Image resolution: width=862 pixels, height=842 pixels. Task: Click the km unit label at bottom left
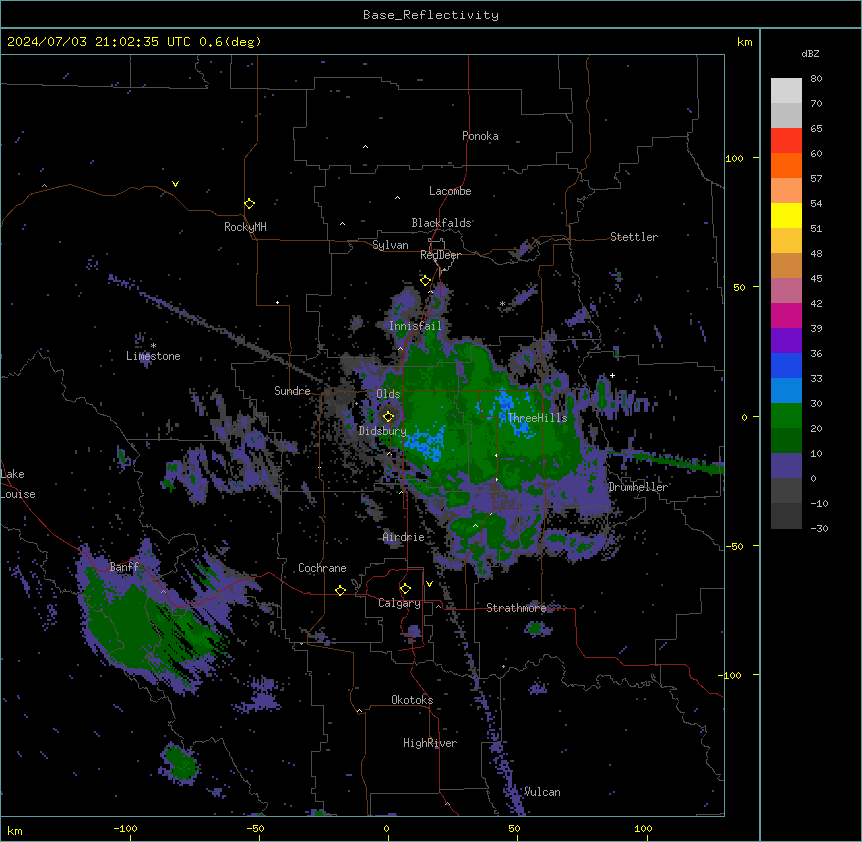[14, 830]
